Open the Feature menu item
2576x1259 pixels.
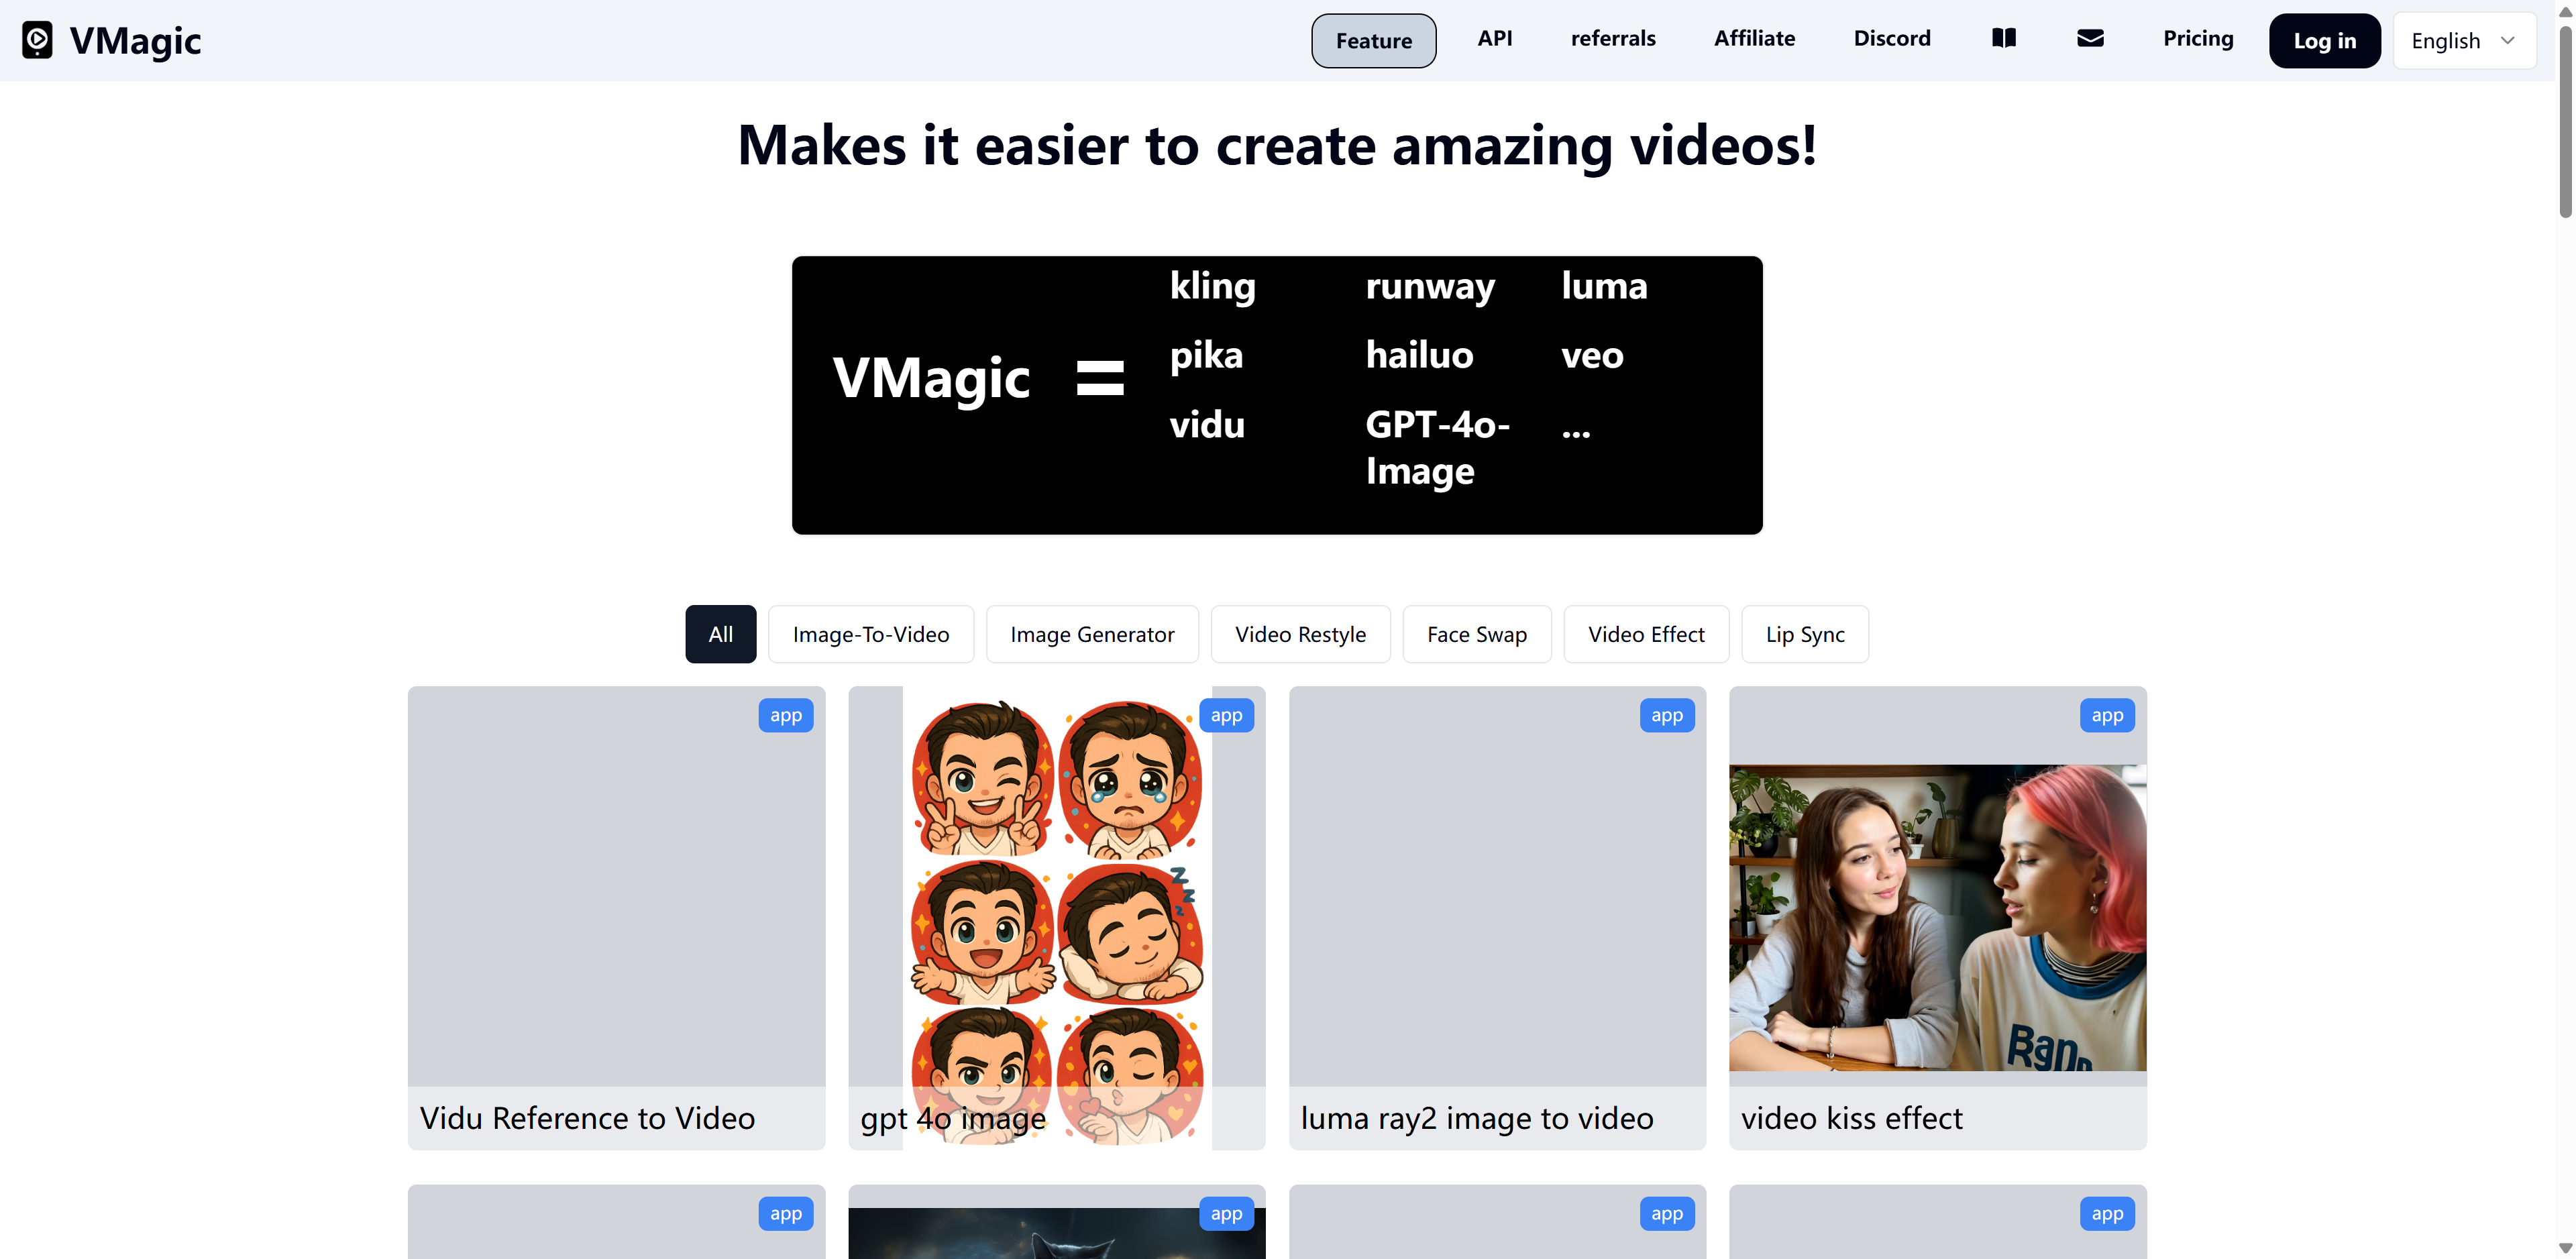[x=1373, y=41]
